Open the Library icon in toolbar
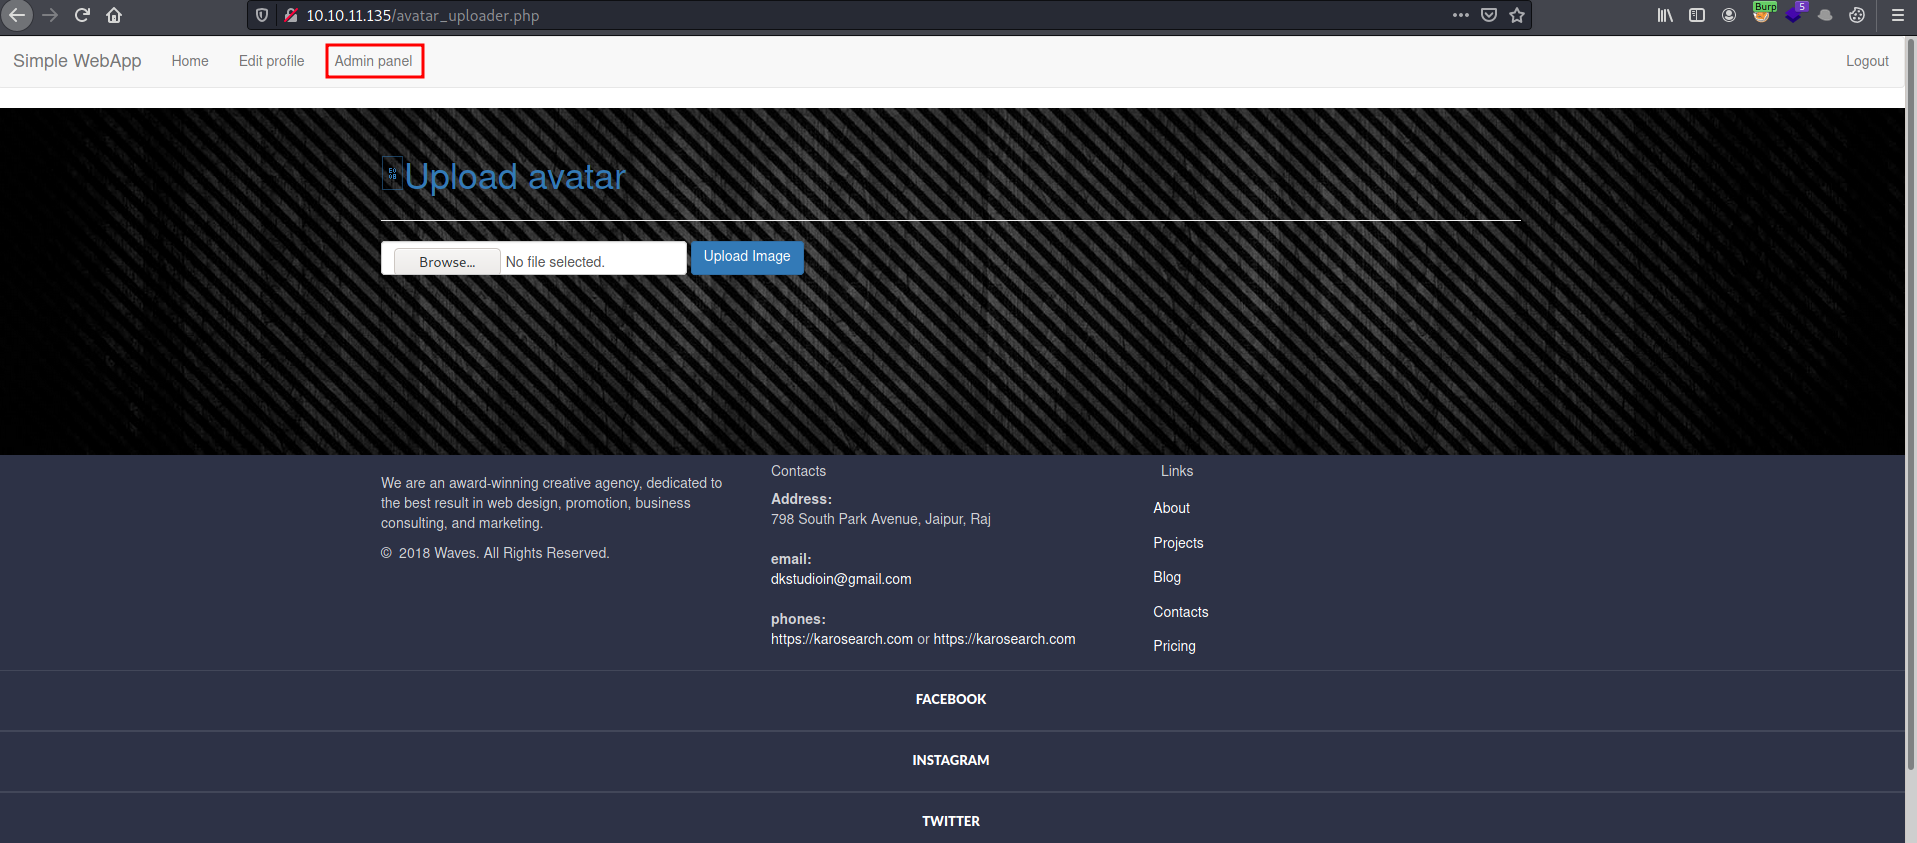This screenshot has width=1917, height=843. (1665, 15)
